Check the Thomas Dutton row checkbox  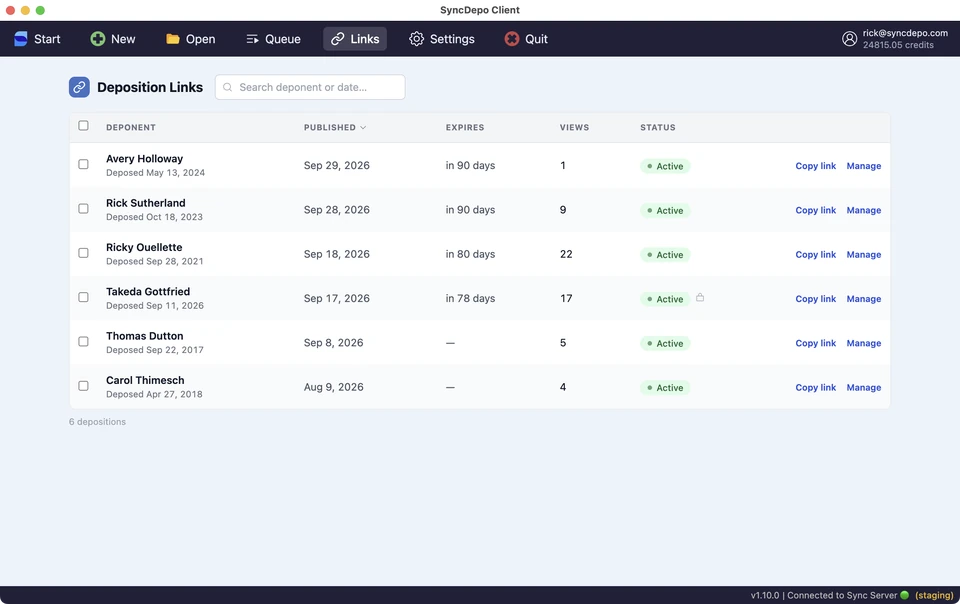(83, 341)
